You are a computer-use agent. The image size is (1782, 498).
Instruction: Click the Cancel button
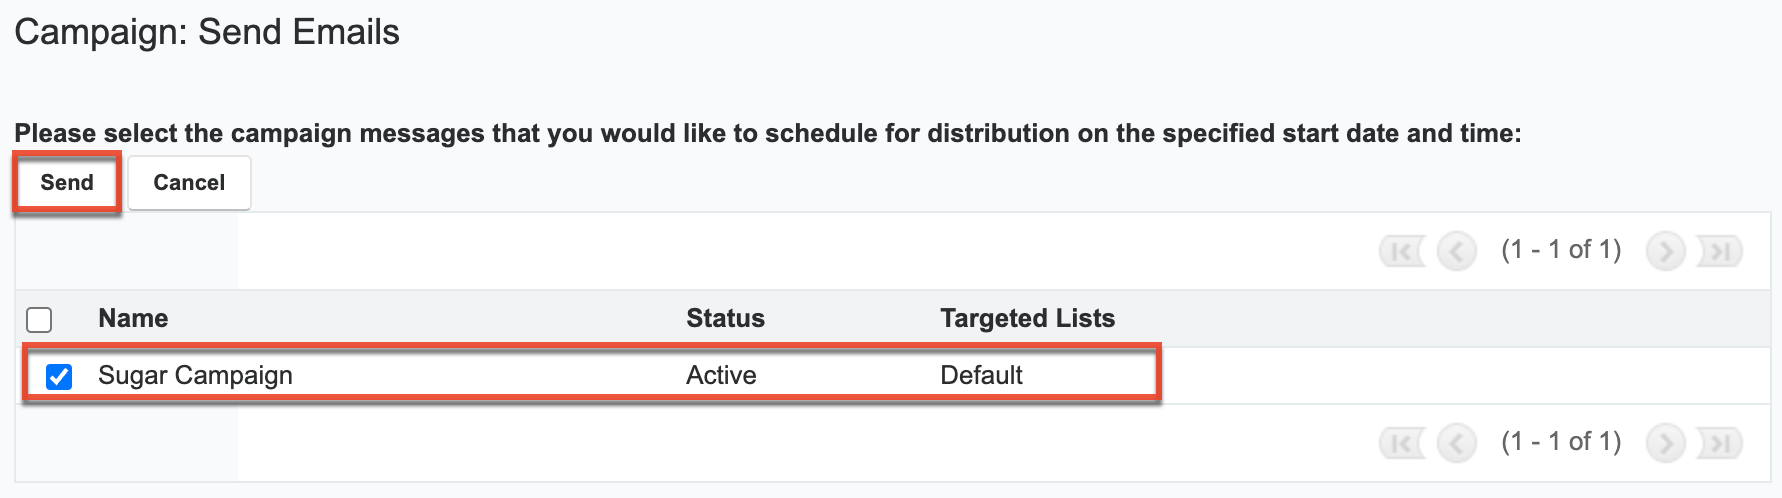[189, 182]
